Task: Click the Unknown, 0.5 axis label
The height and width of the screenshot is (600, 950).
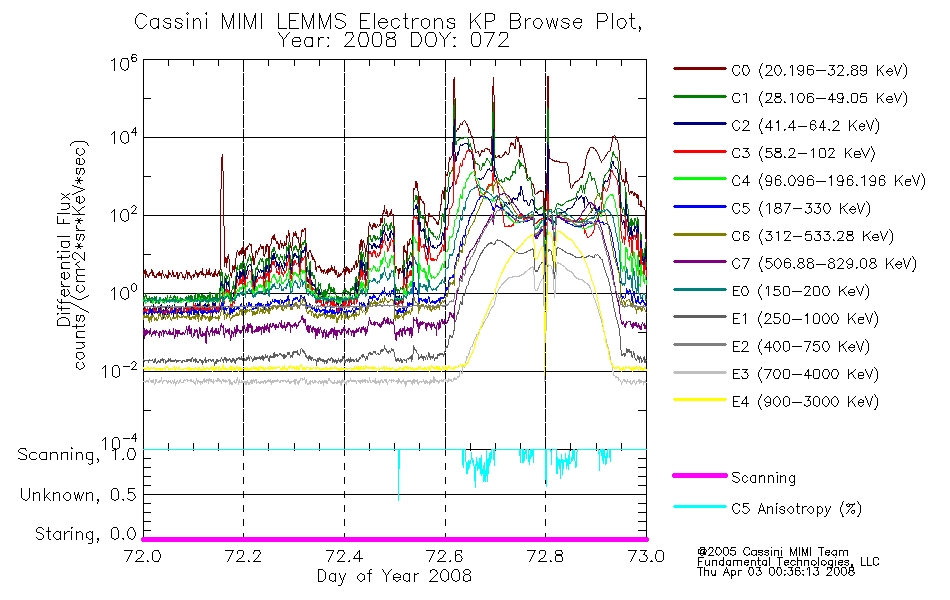Action: click(x=78, y=495)
